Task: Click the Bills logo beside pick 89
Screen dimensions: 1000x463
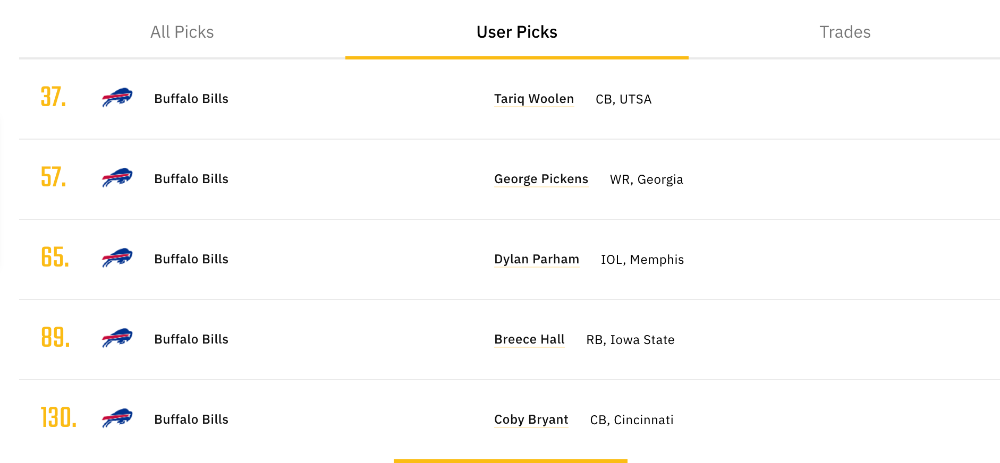Action: 117,339
